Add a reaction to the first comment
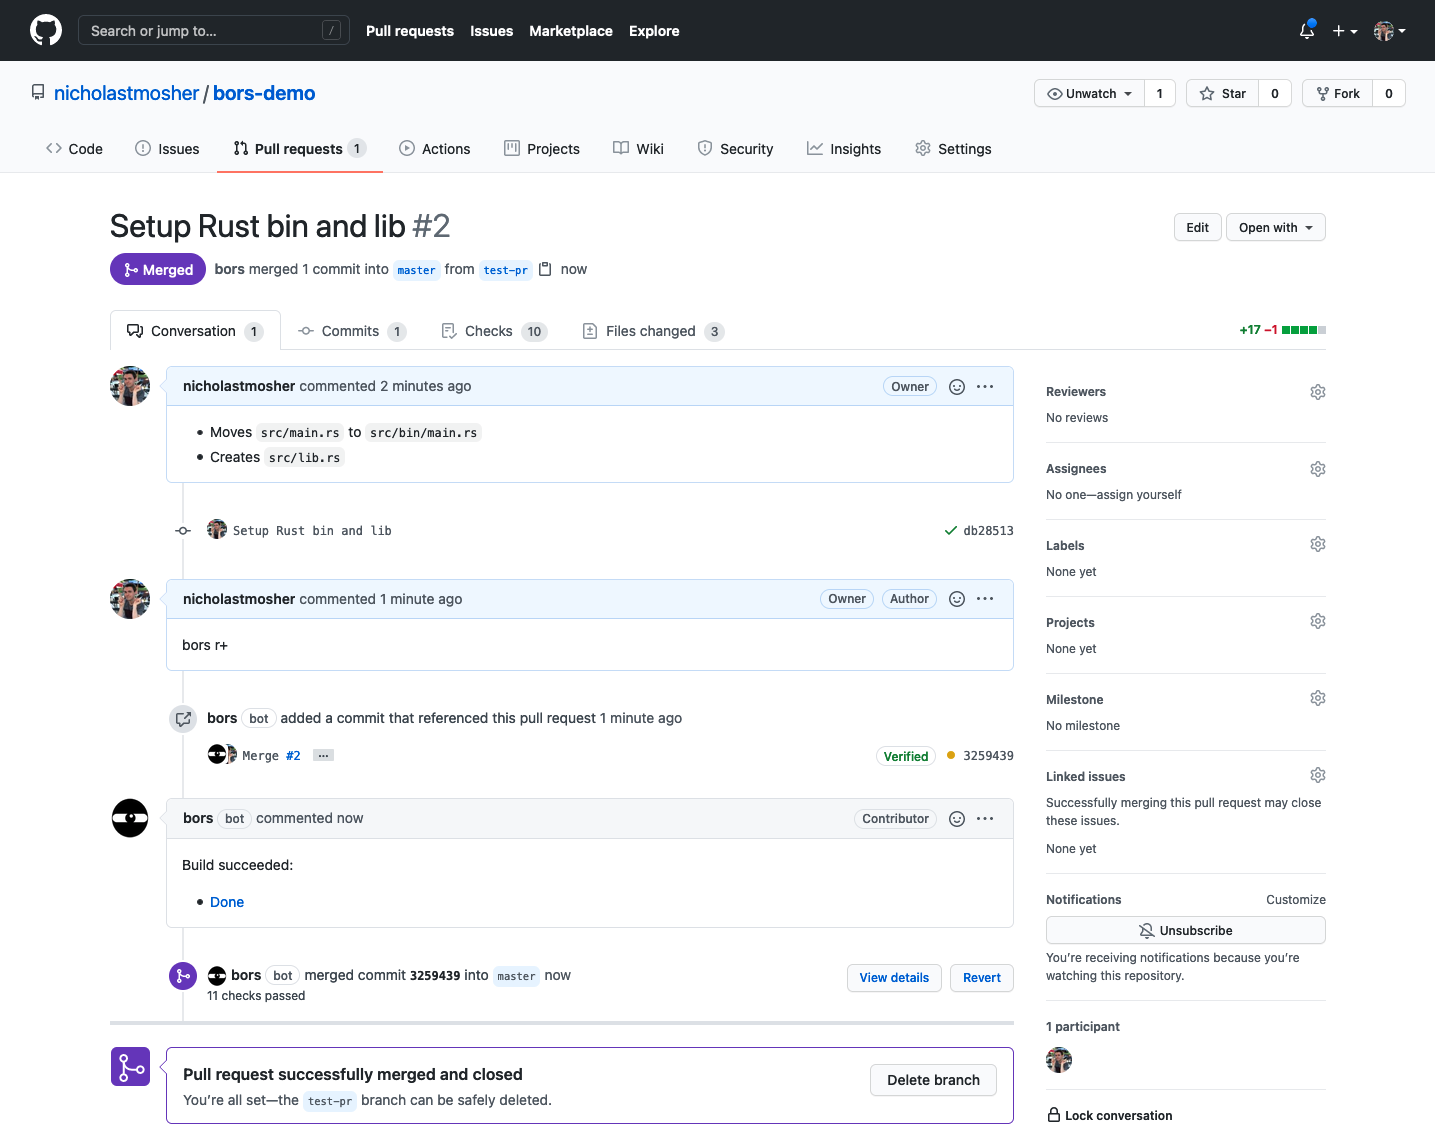1435x1133 pixels. [x=957, y=386]
